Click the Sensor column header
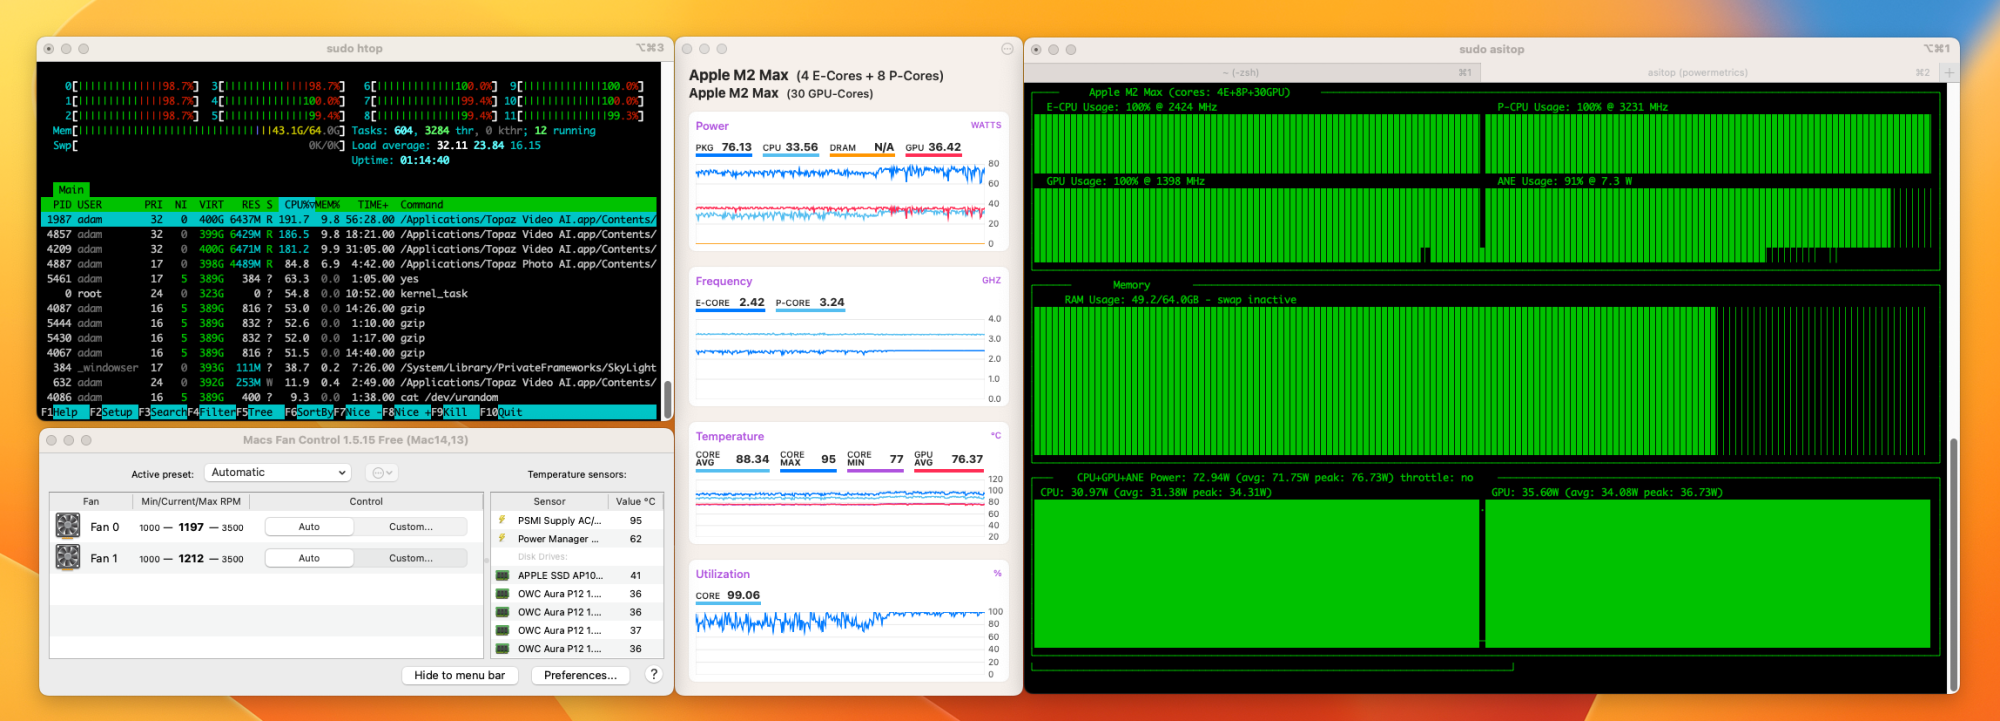Screen dimensions: 2000x721 [549, 501]
